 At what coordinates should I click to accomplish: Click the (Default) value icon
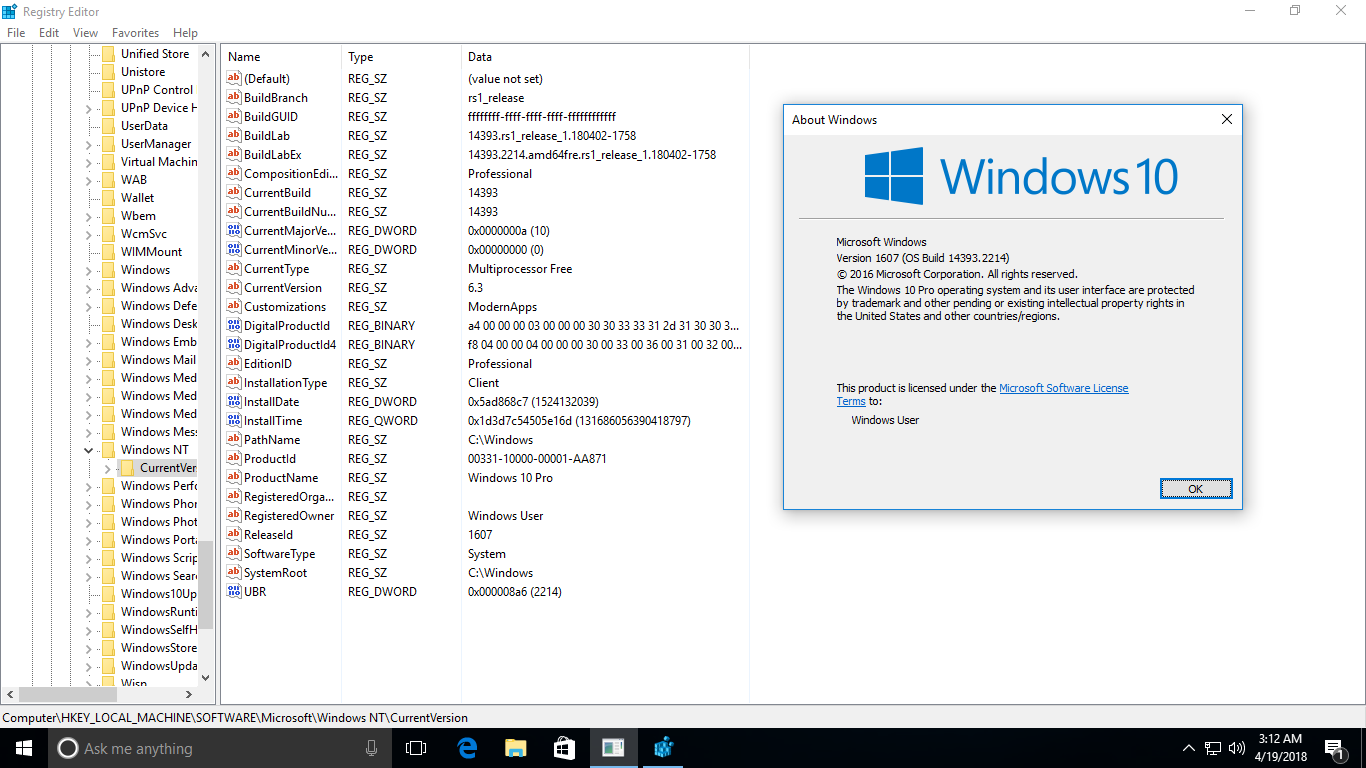click(x=234, y=79)
